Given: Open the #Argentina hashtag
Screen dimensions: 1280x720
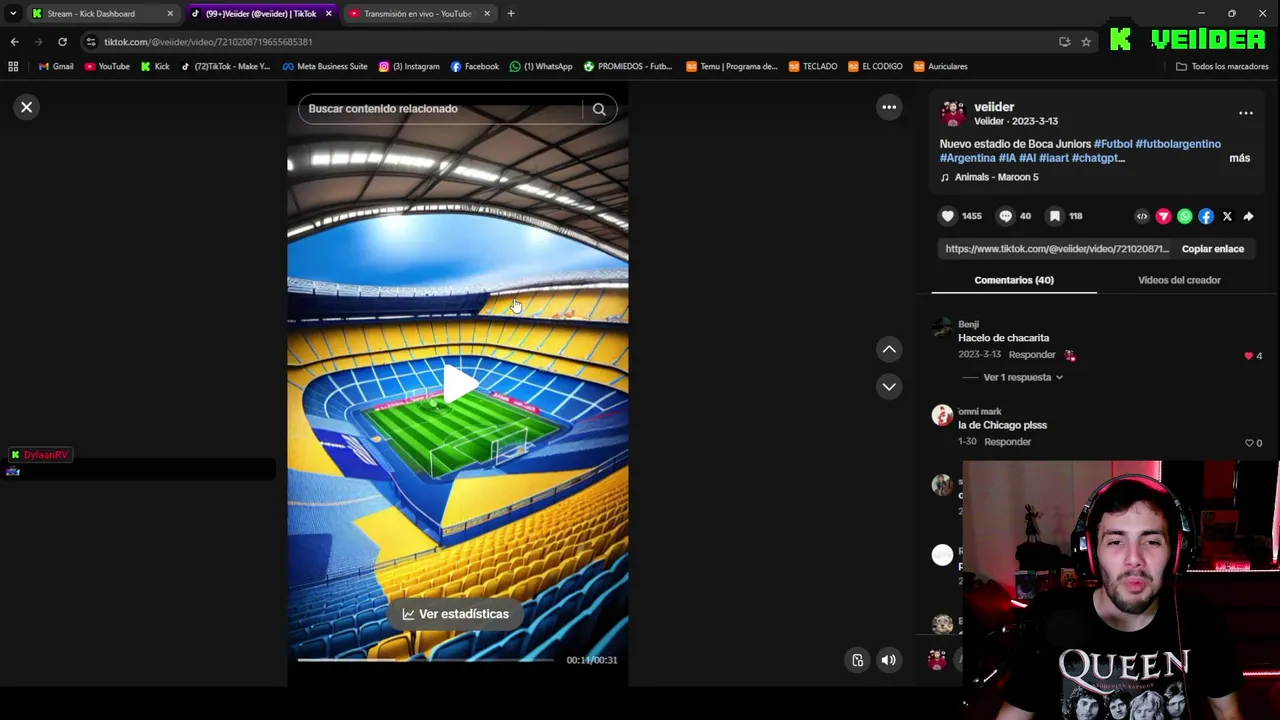Looking at the screenshot, I should click(968, 158).
